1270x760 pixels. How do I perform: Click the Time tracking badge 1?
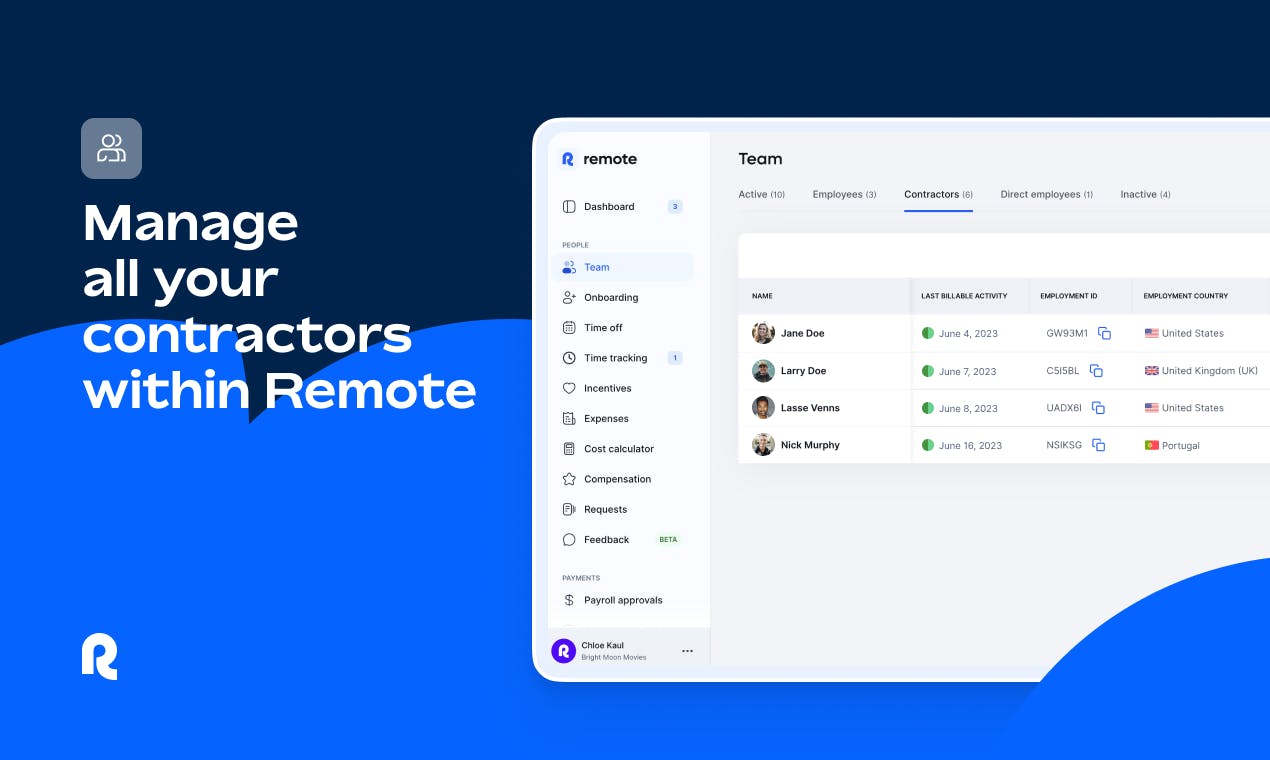[x=675, y=358]
